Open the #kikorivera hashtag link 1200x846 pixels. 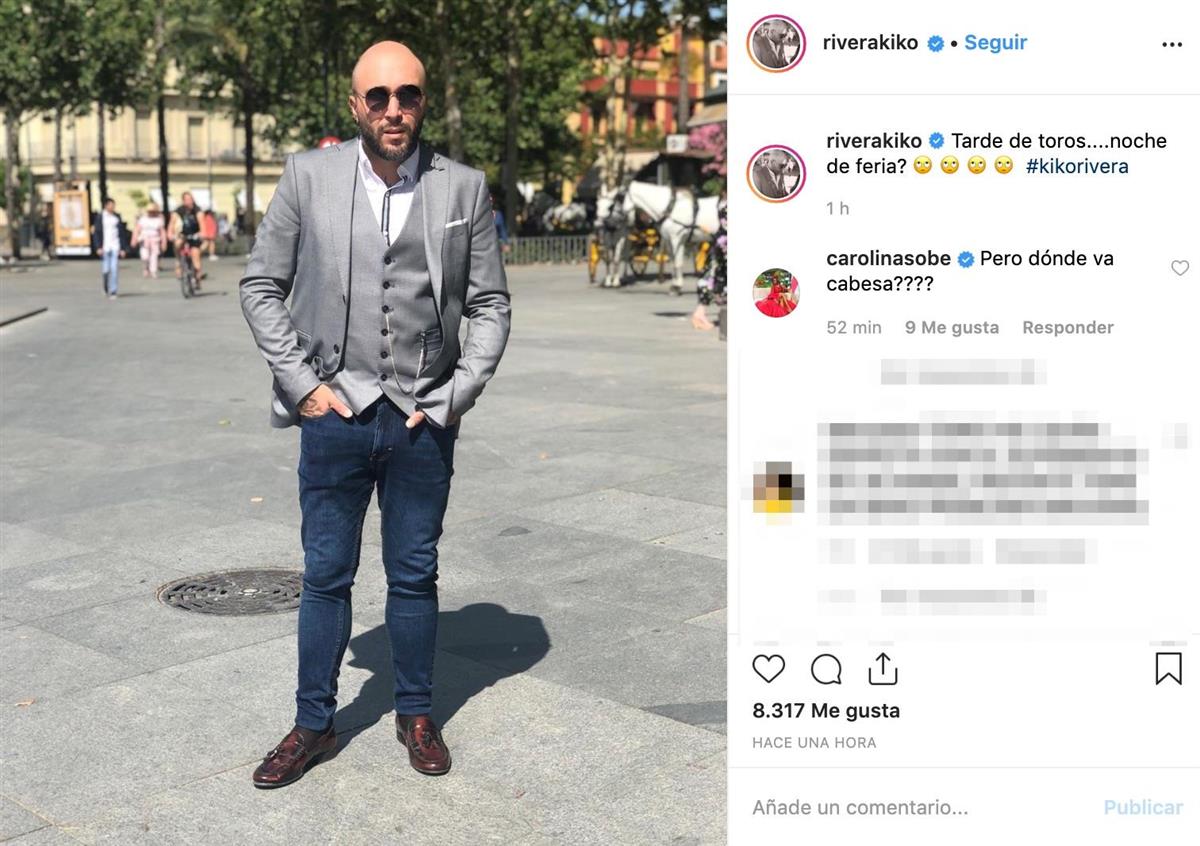1077,167
